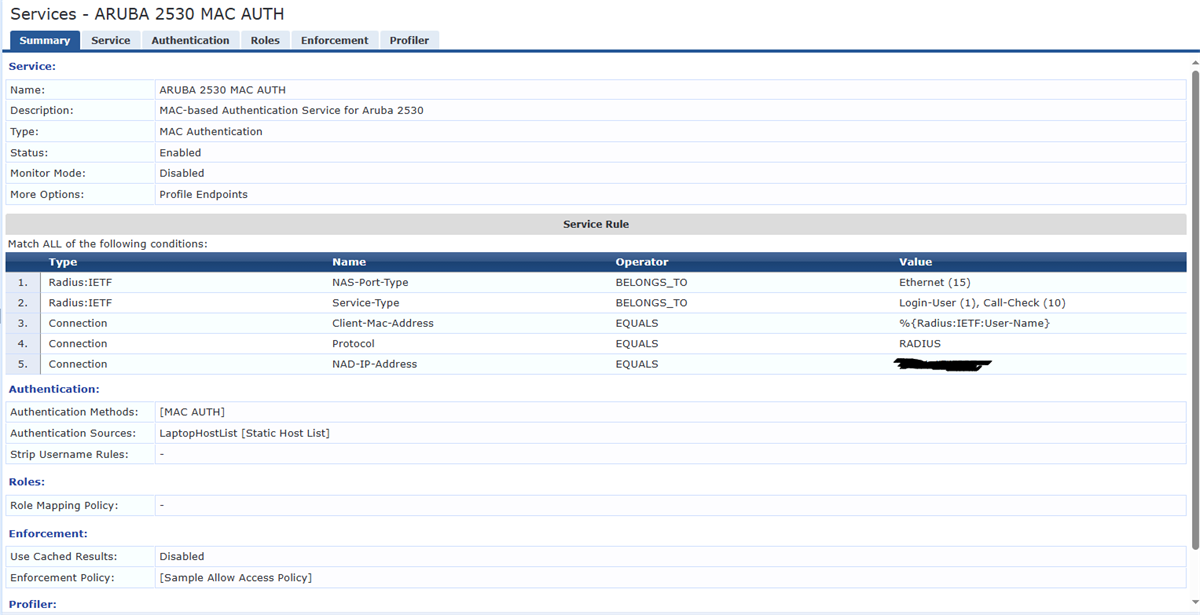Click BELONGS_TO operator in the Service-Type row
This screenshot has width=1200, height=615.
point(651,303)
